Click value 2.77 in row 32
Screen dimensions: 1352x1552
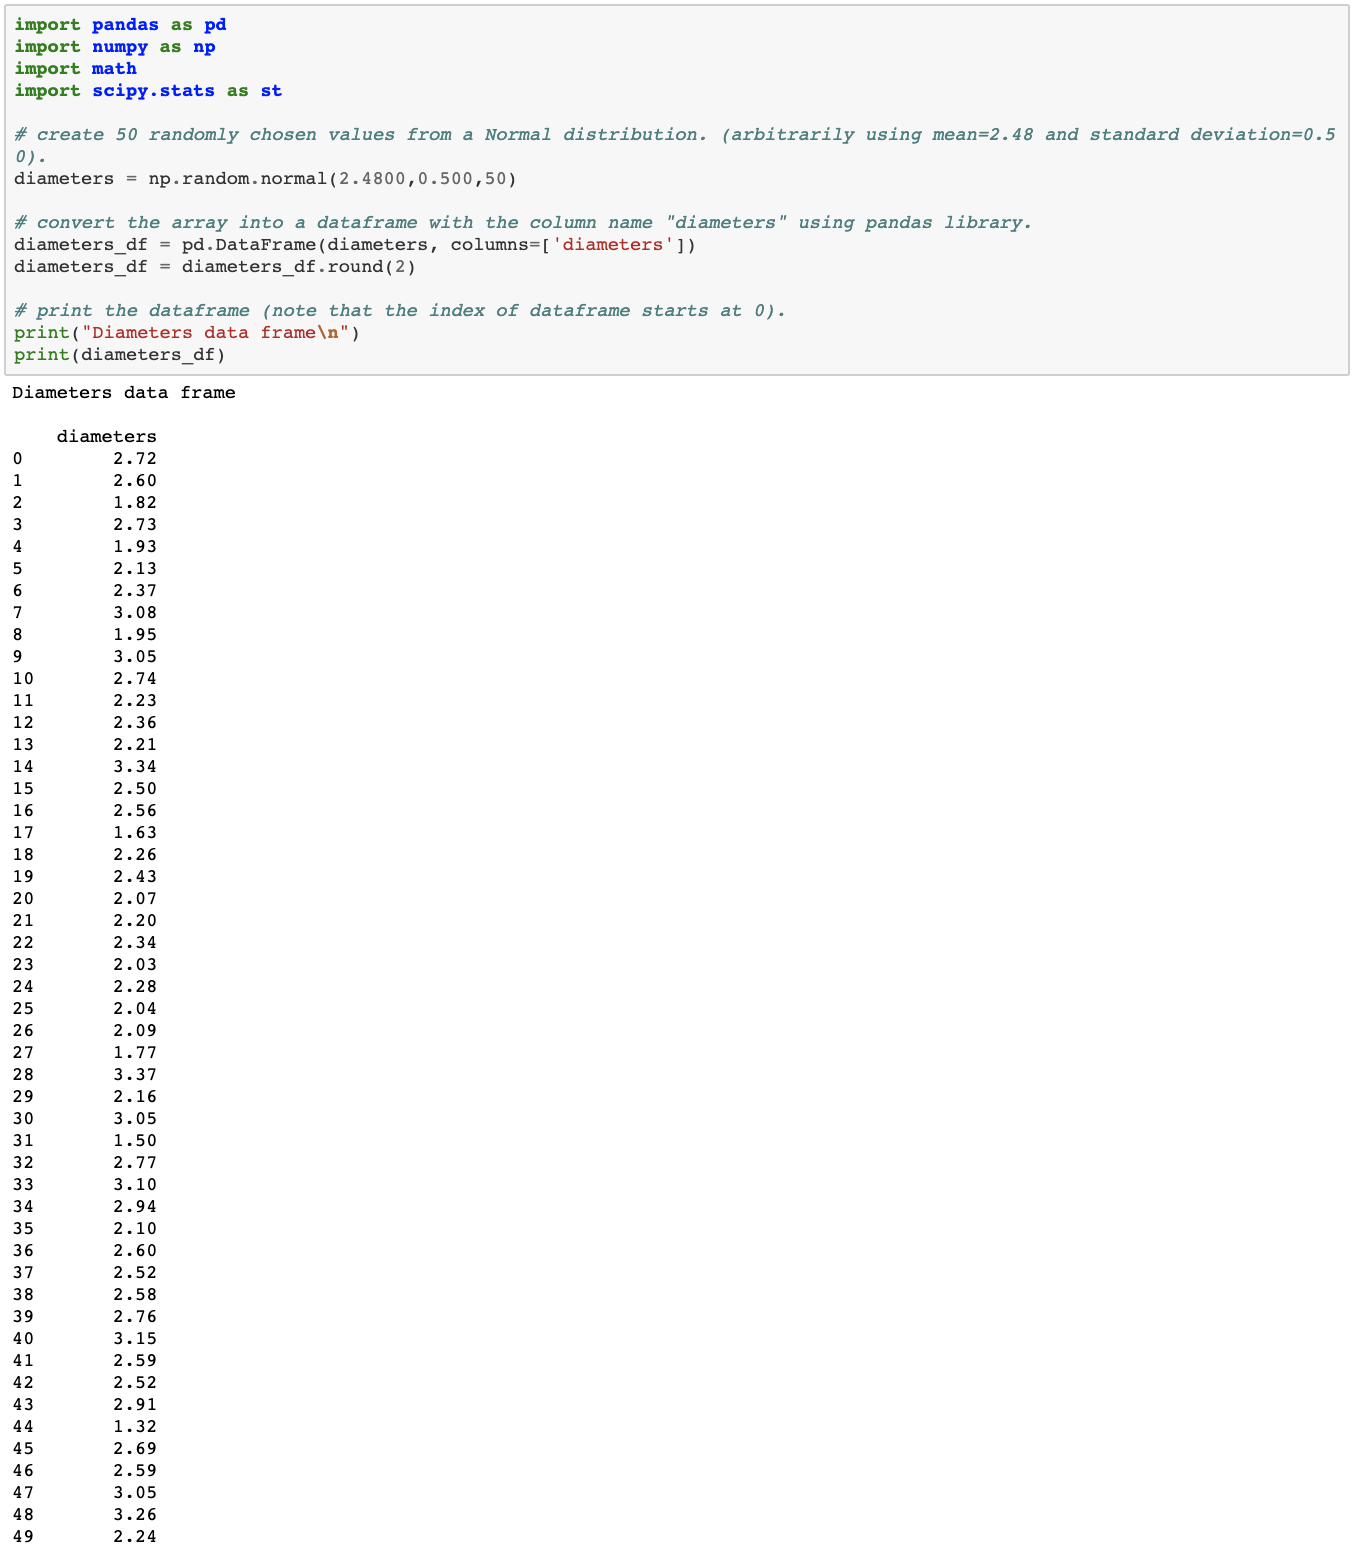pyautogui.click(x=135, y=1163)
